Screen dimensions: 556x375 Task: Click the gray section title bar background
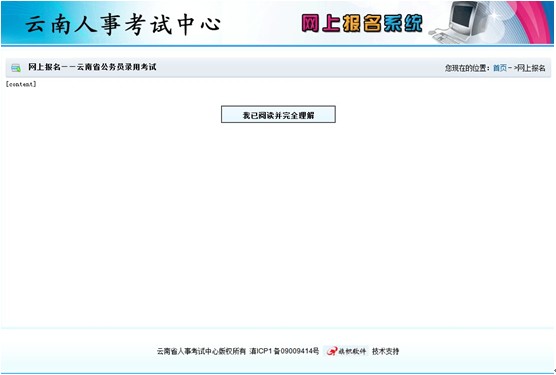click(x=284, y=68)
